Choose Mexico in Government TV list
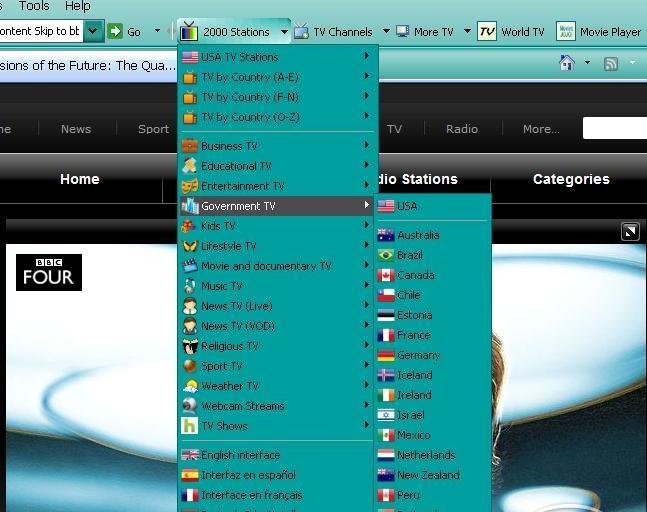647x512 pixels. (x=433, y=435)
